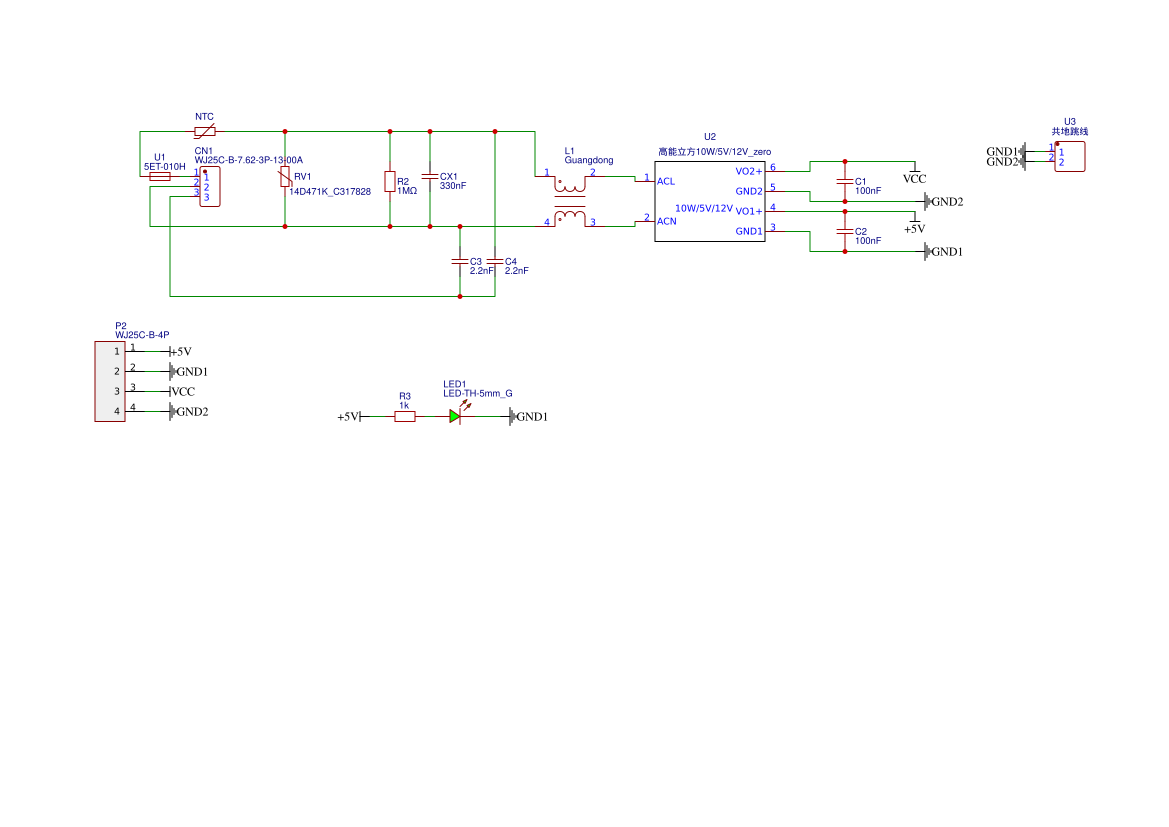Click the C2 100nF capacitor symbol
Viewport: 1169px width, 827px height.
pyautogui.click(x=845, y=231)
